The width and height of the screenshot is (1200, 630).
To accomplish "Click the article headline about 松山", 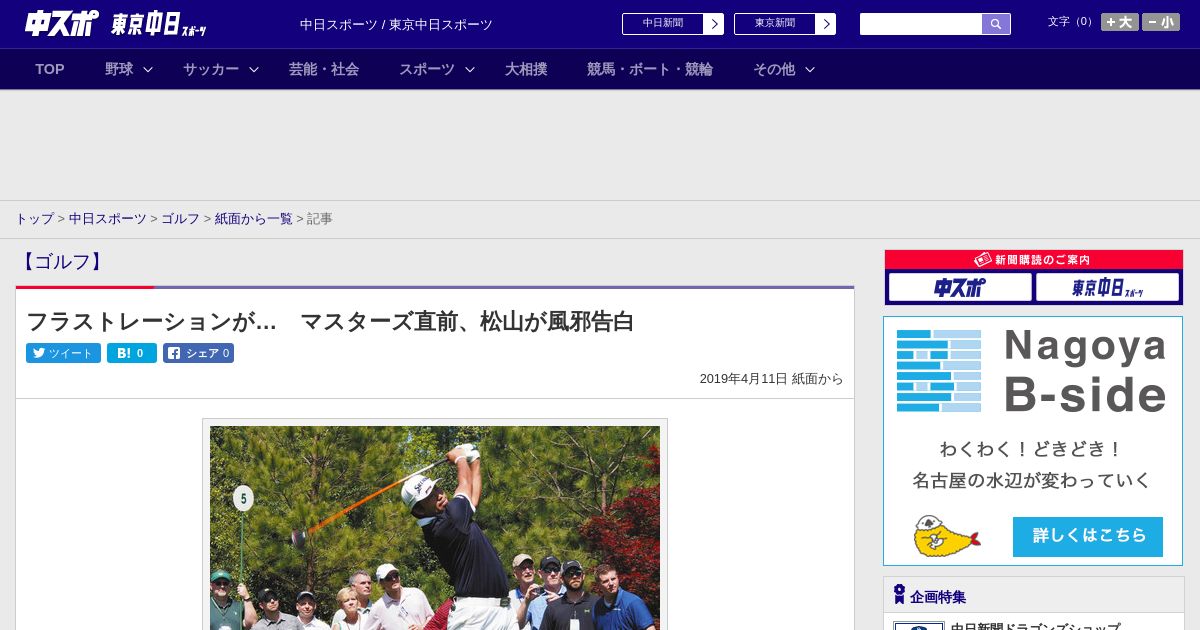I will point(330,322).
